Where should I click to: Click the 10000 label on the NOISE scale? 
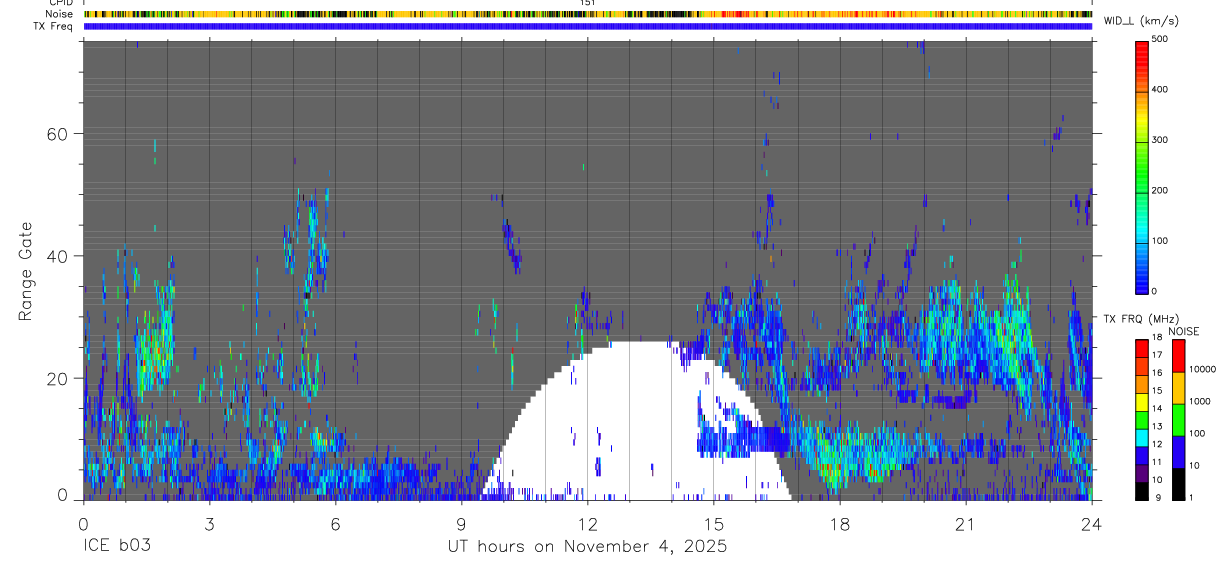(x=1202, y=370)
